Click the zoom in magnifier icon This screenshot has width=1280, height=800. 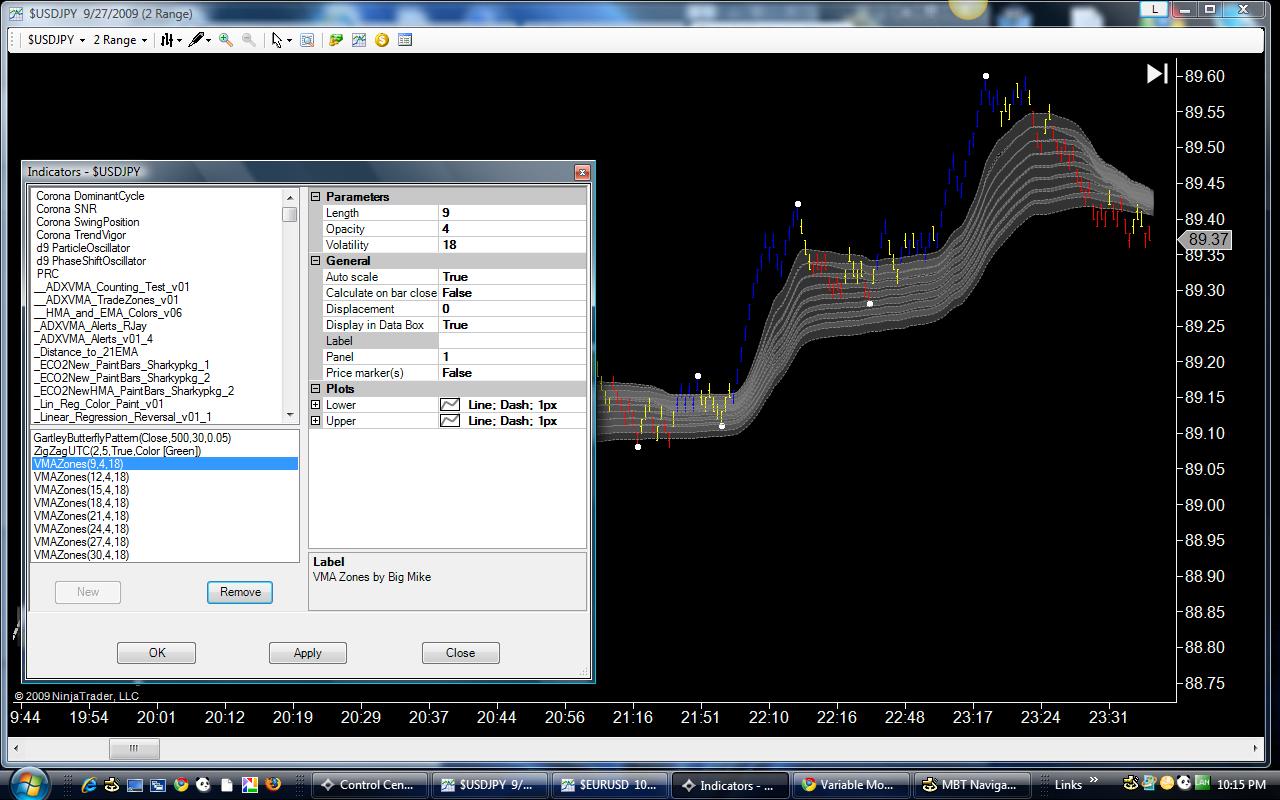pyautogui.click(x=226, y=40)
